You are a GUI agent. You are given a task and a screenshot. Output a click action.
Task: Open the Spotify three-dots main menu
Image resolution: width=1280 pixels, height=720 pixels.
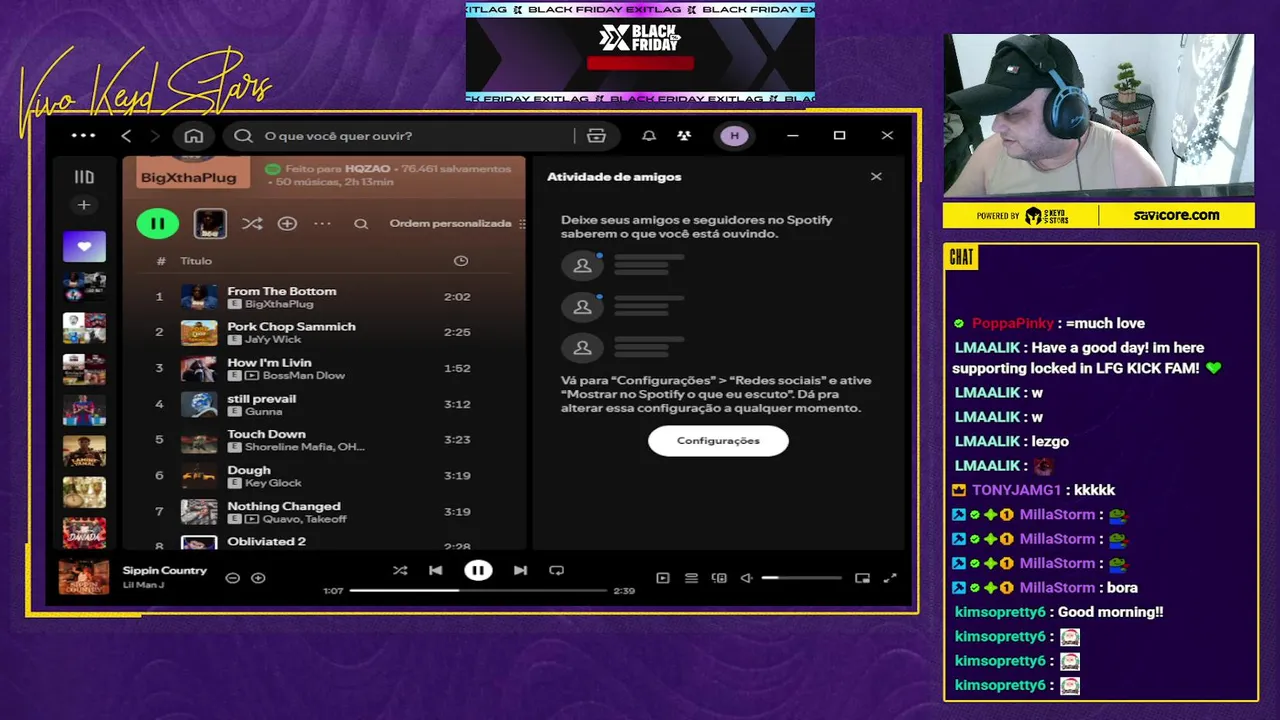(x=84, y=136)
